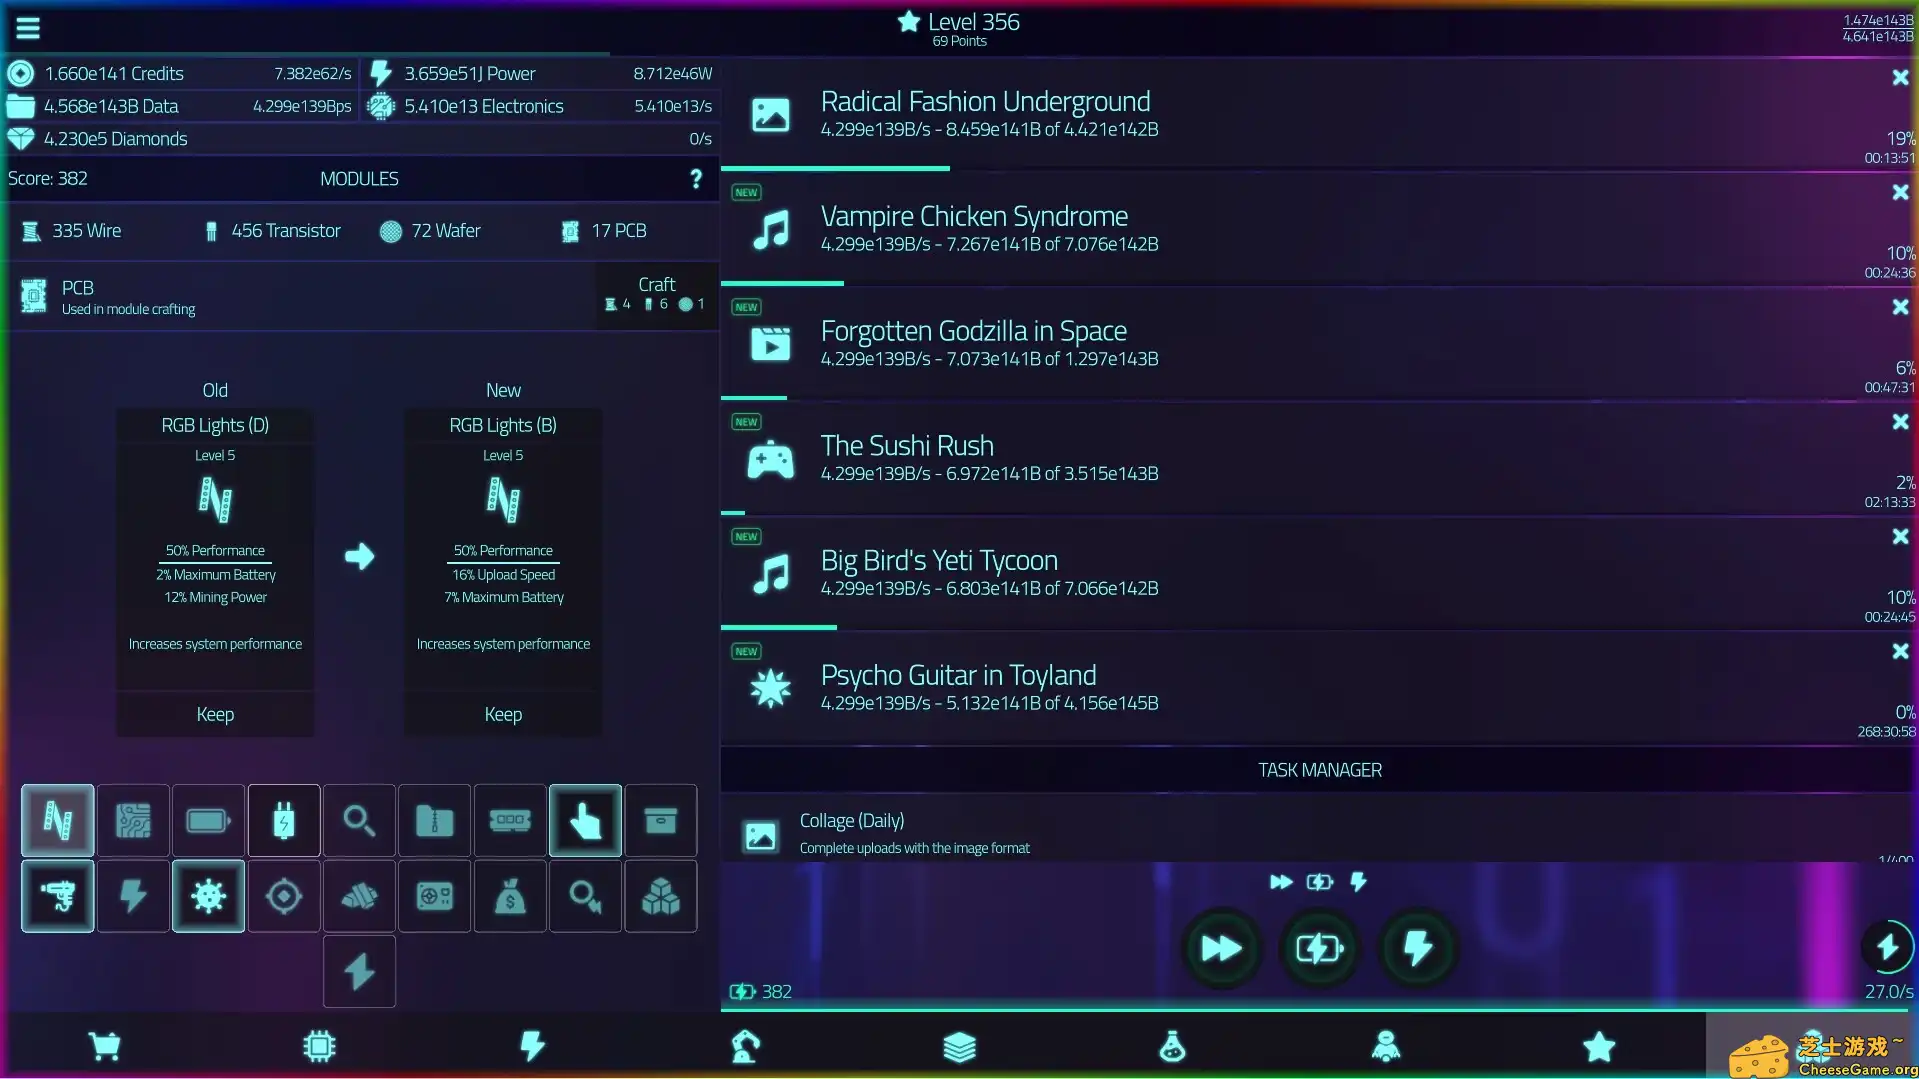Select the money bag module icon
1919x1079 pixels.
pos(509,896)
